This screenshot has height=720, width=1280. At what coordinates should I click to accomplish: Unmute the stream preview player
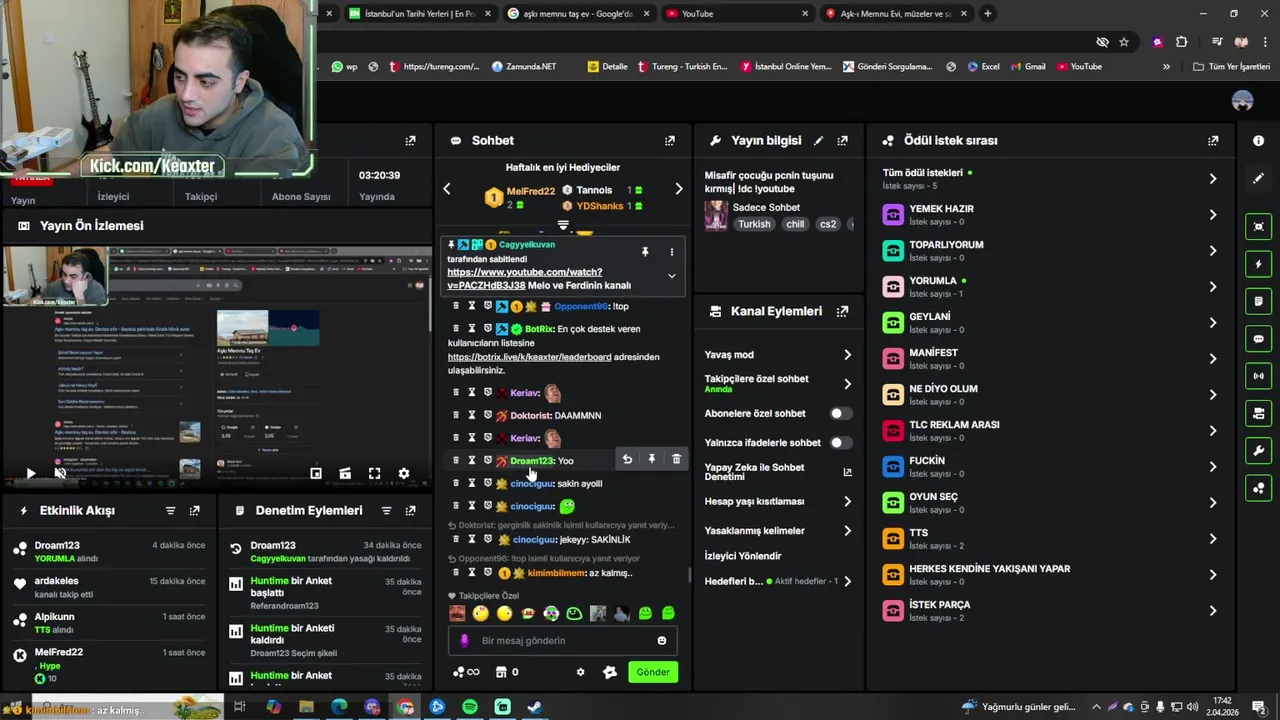point(60,473)
